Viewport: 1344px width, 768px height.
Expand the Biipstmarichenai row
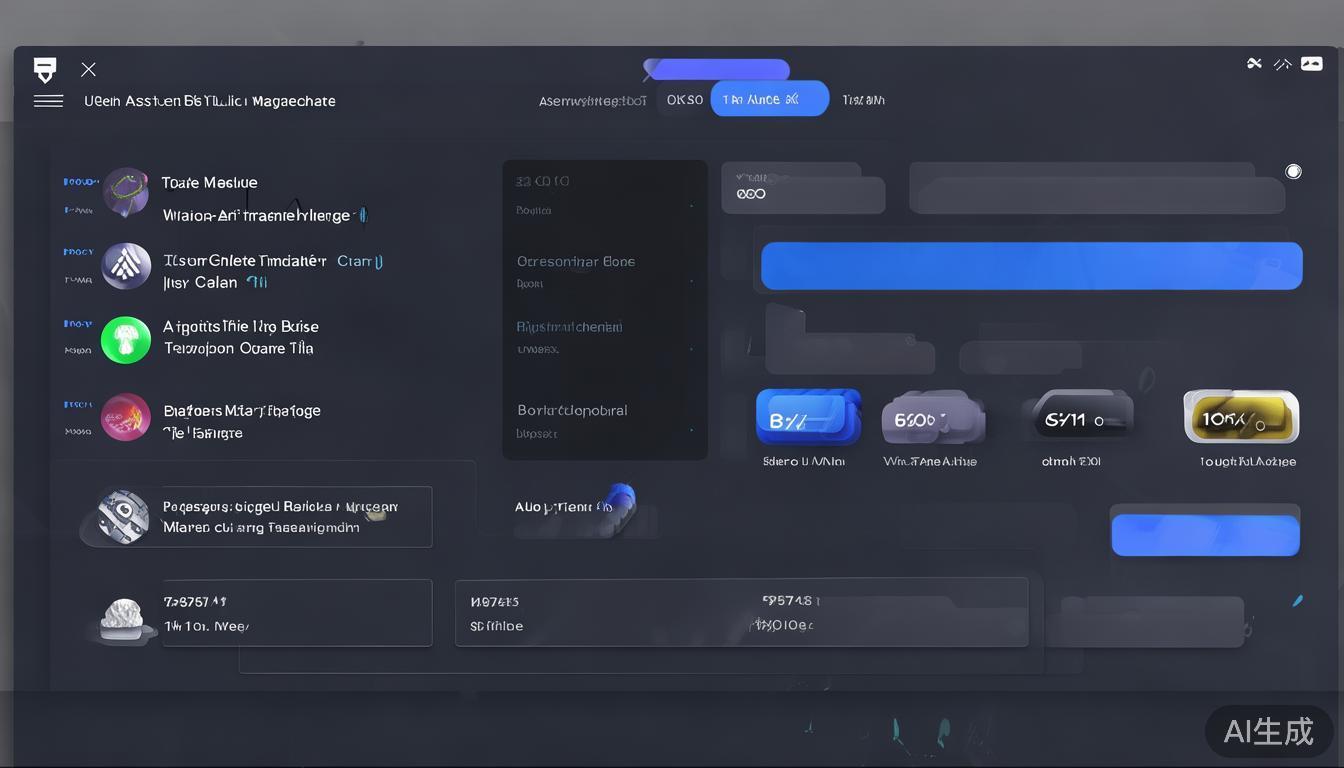click(604, 337)
